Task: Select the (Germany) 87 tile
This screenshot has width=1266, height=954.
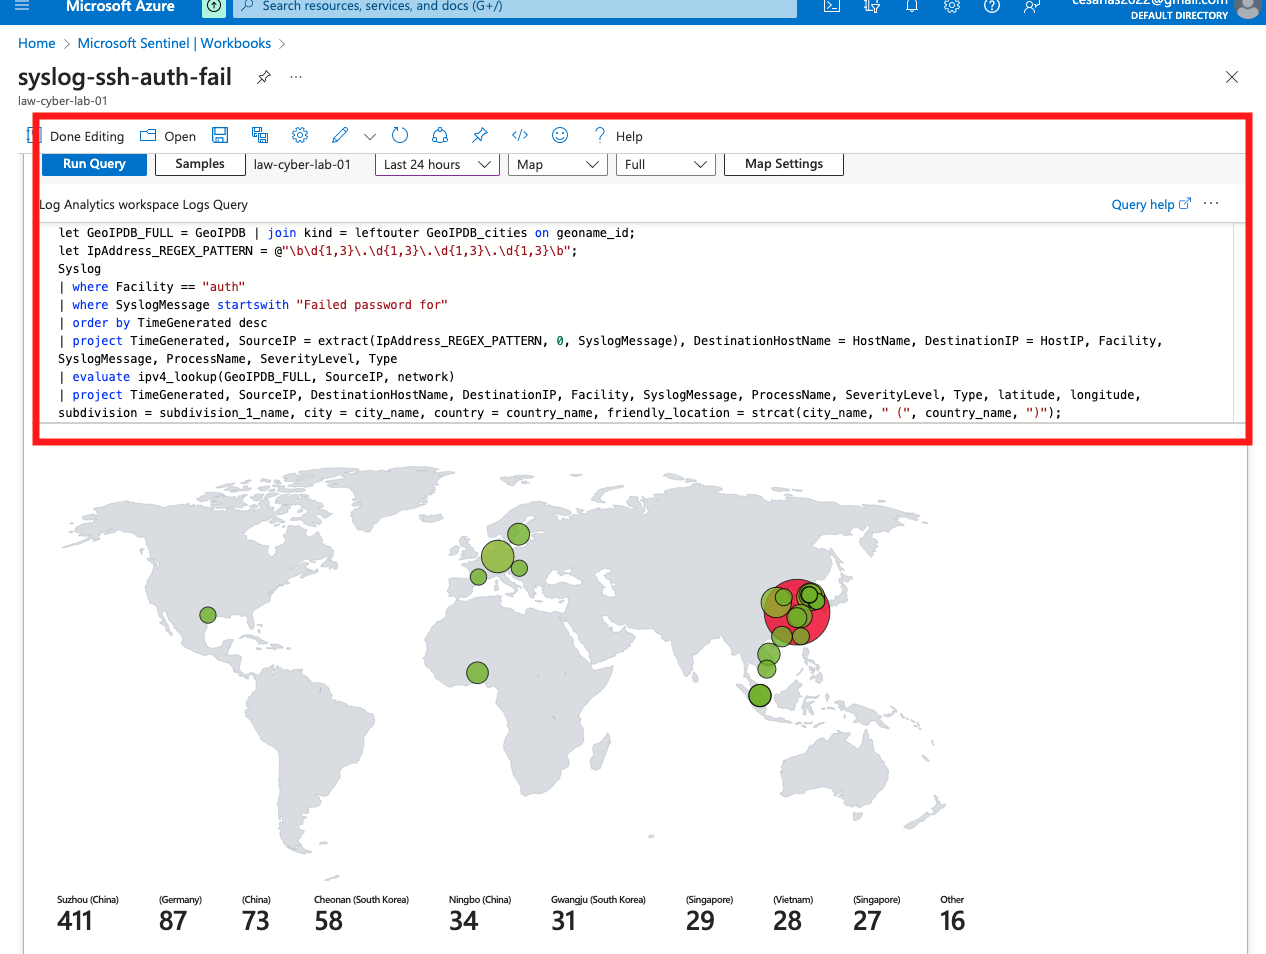Action: pos(180,914)
